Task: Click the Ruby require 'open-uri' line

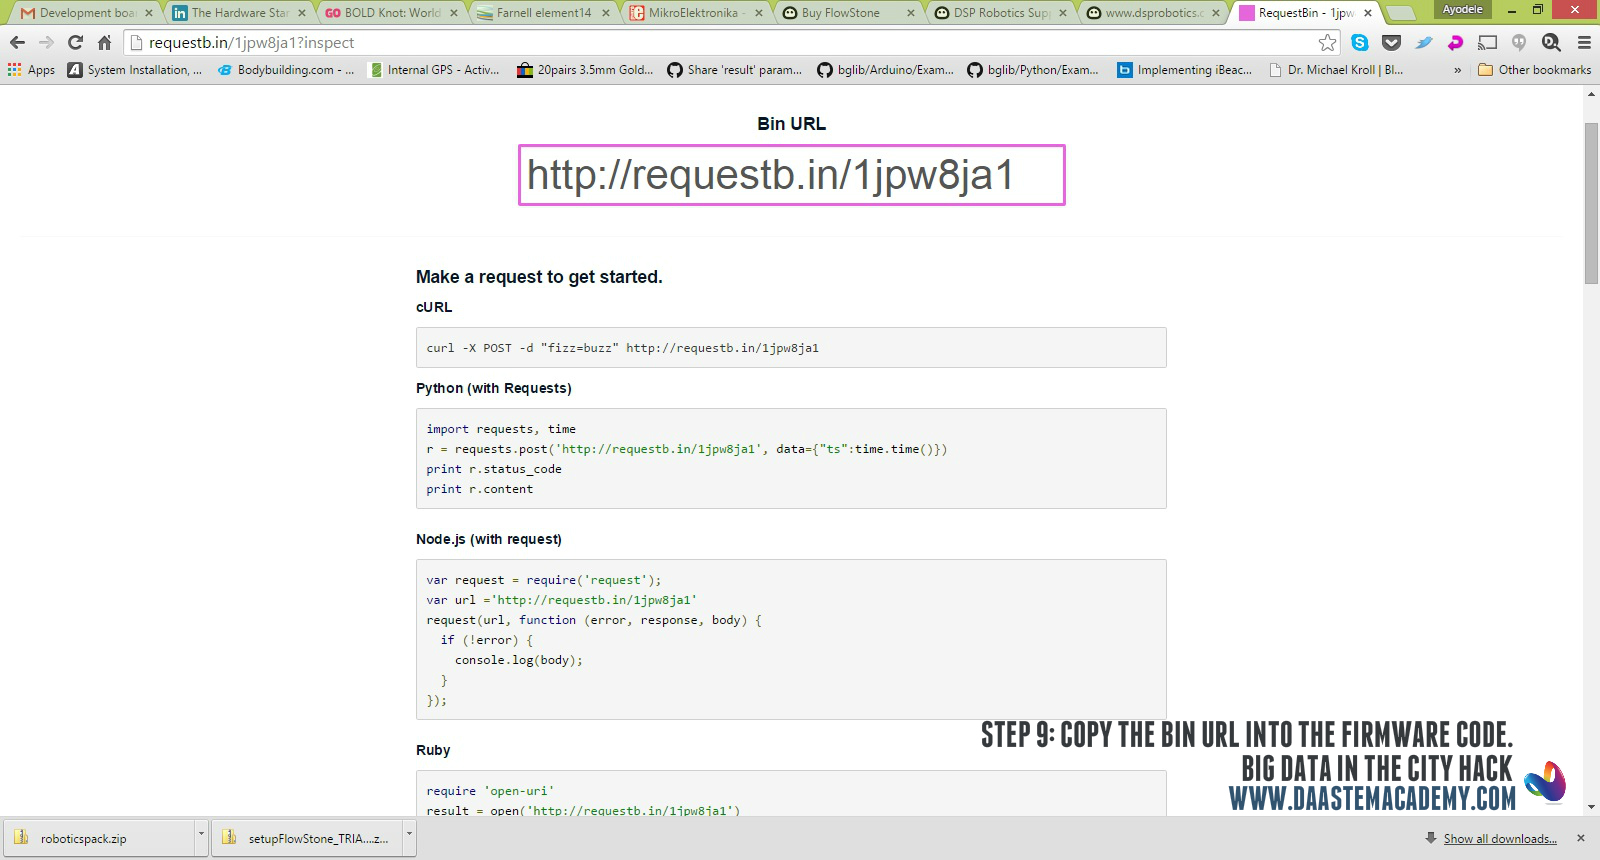Action: pyautogui.click(x=490, y=791)
